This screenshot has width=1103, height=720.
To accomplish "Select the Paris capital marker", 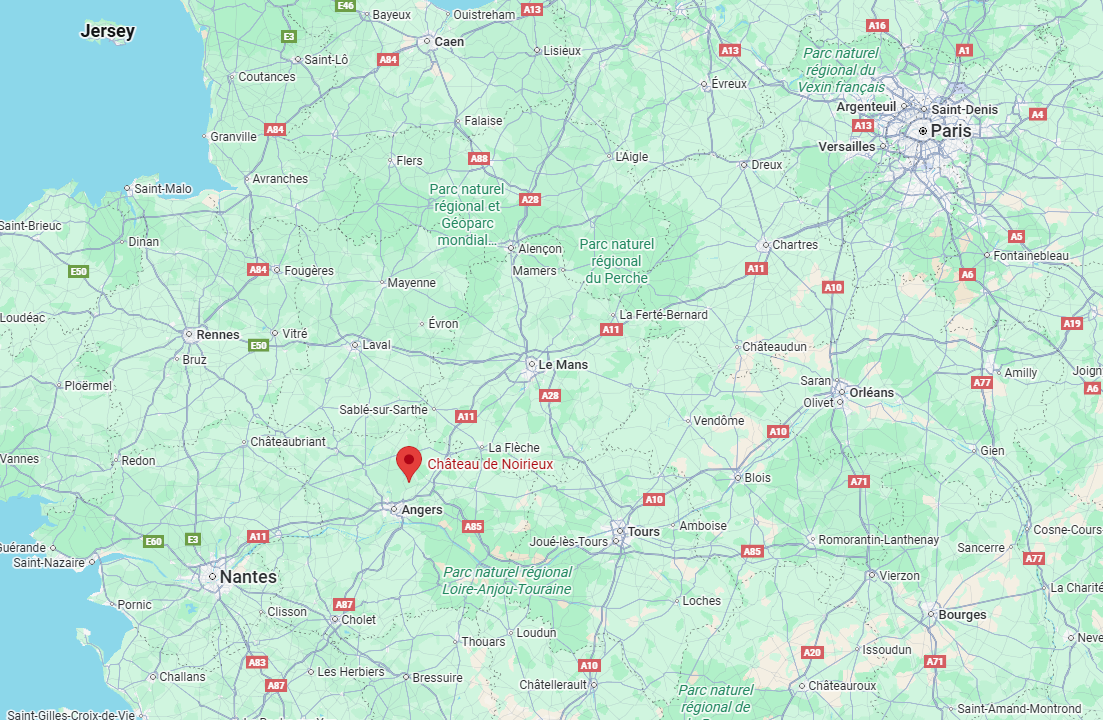I will [922, 131].
